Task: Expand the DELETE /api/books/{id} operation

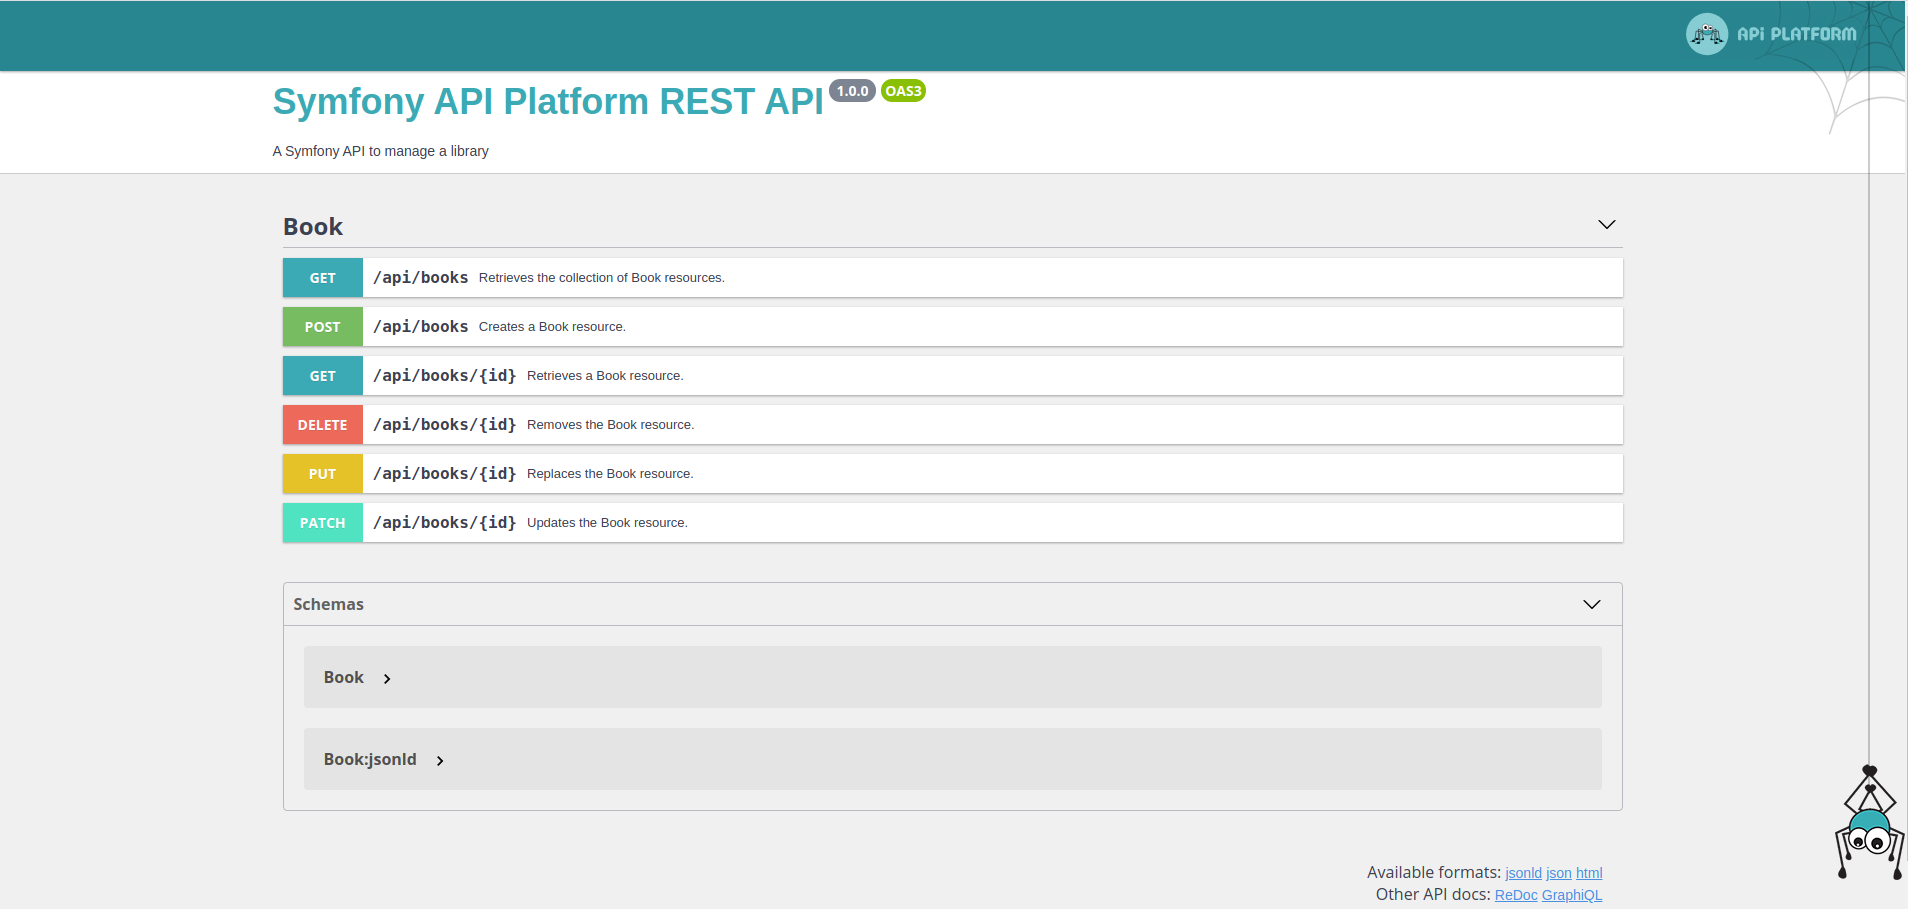Action: (x=952, y=425)
